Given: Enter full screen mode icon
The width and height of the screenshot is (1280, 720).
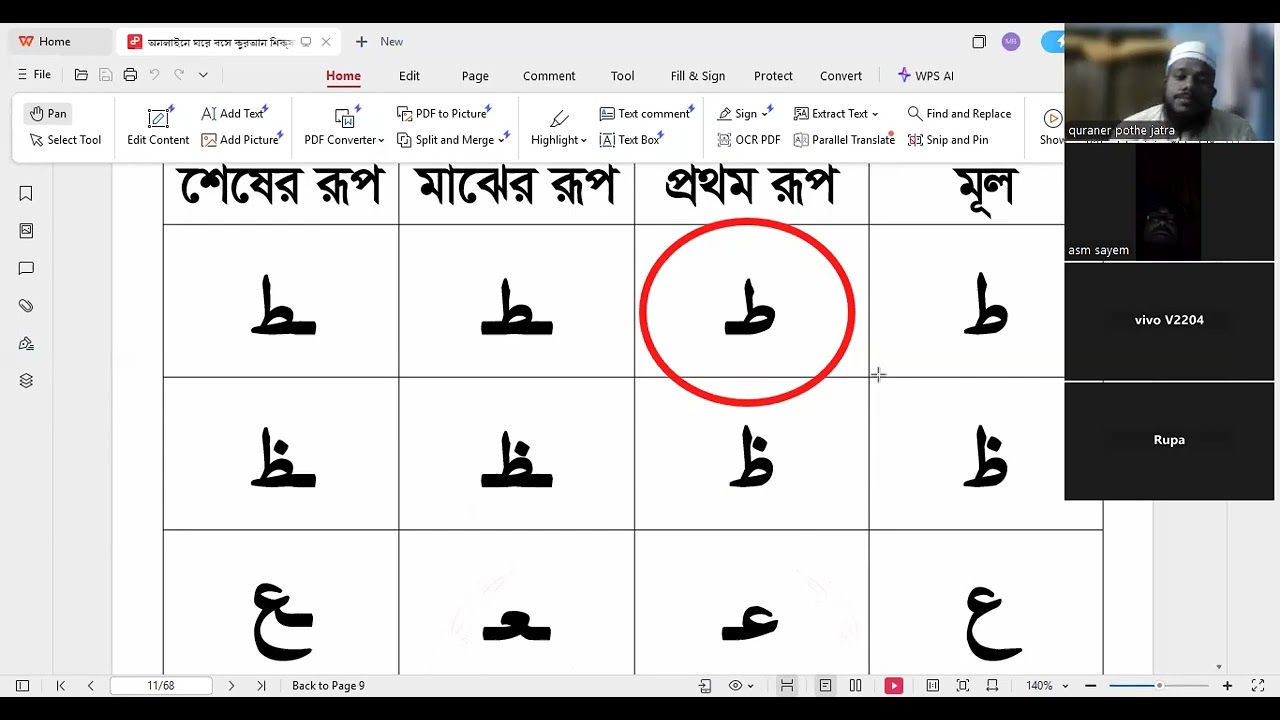Looking at the screenshot, I should point(1259,686).
